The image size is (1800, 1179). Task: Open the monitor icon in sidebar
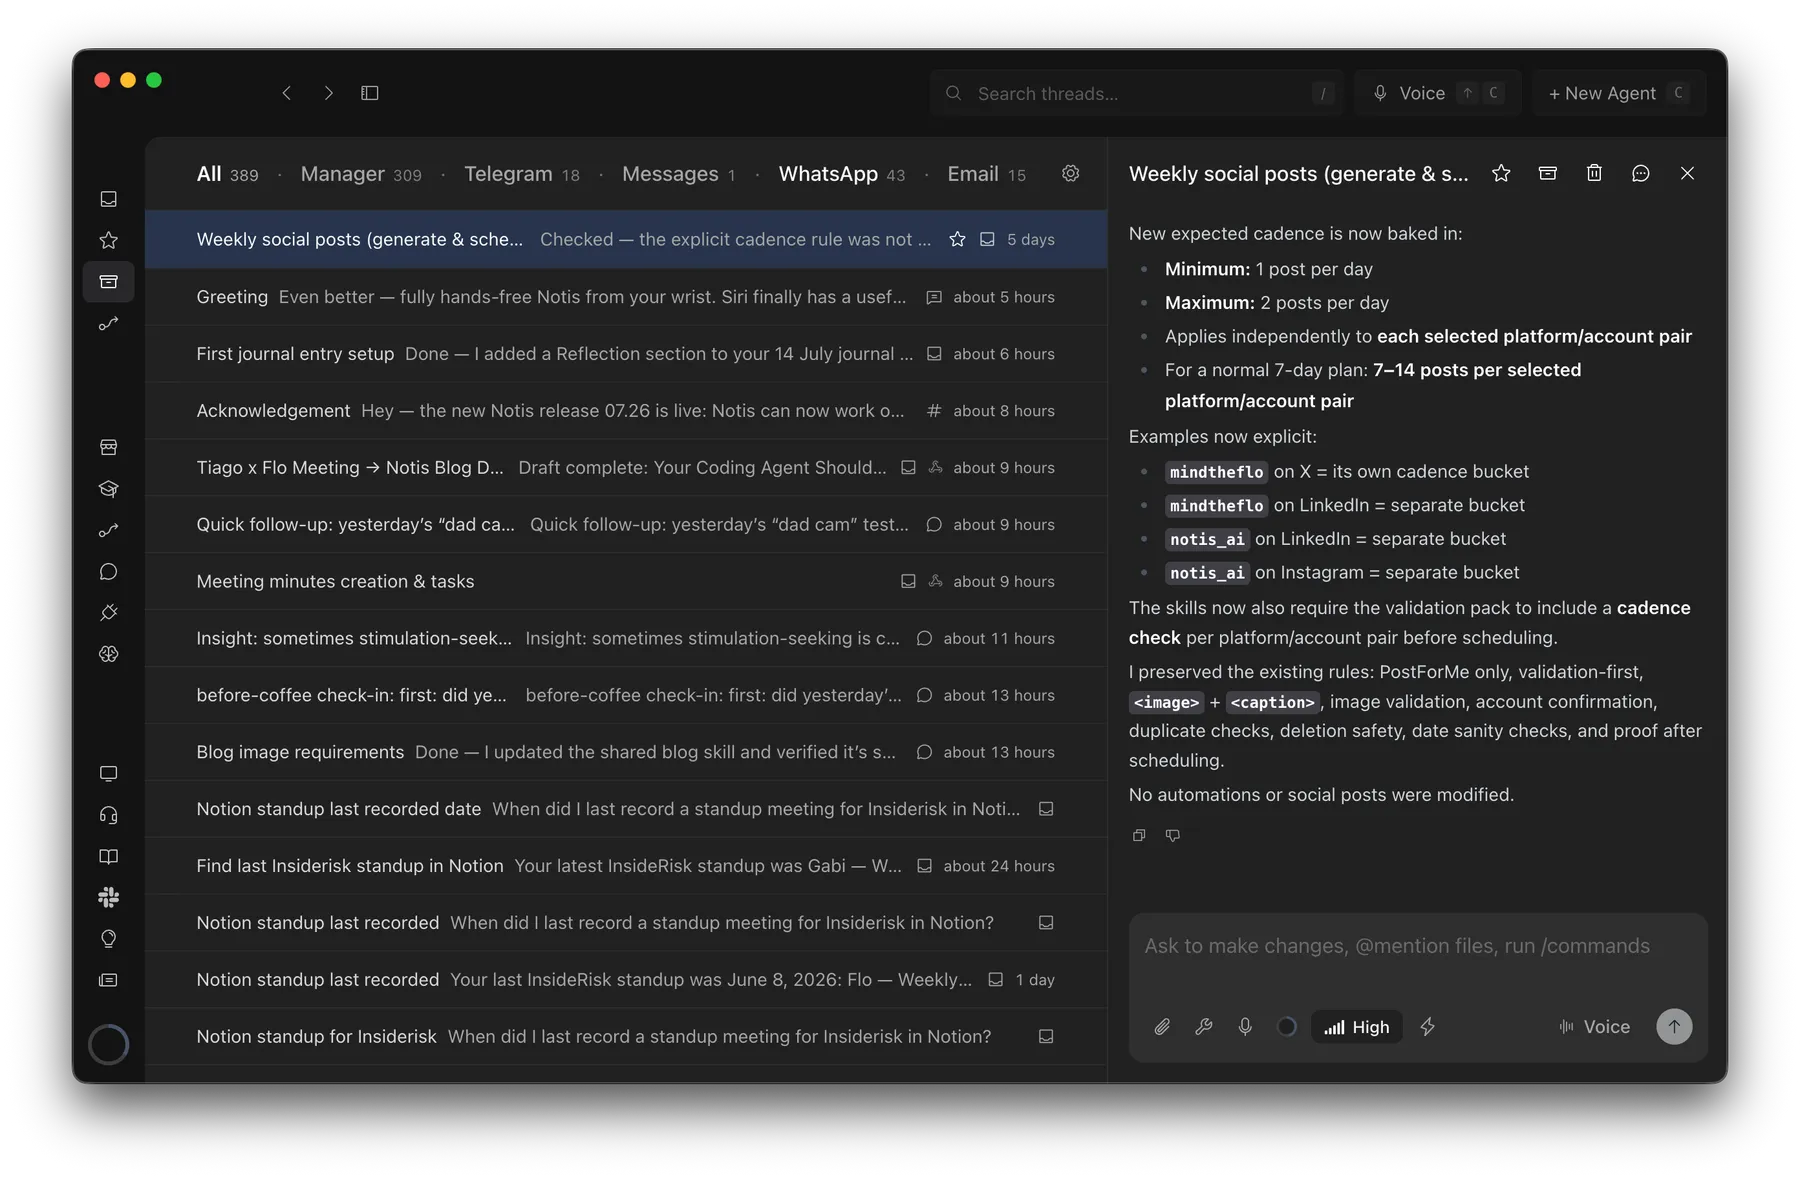(109, 773)
